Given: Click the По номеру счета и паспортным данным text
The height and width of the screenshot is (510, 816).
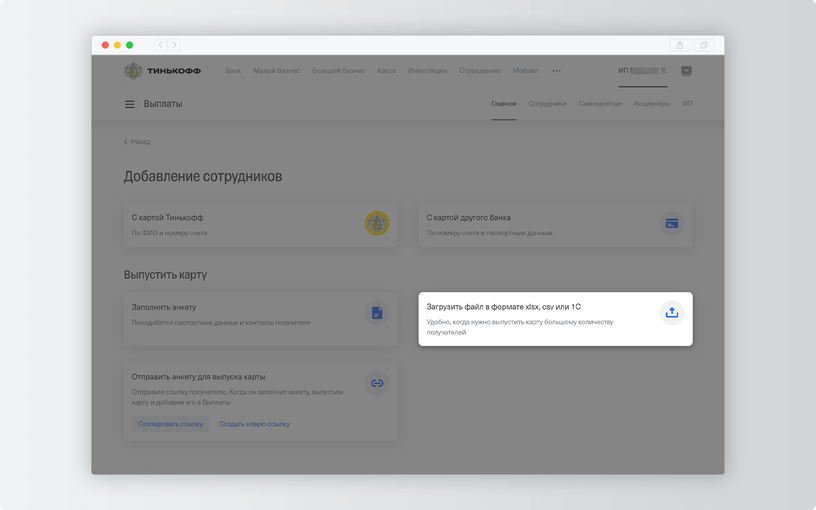Looking at the screenshot, I should (490, 233).
